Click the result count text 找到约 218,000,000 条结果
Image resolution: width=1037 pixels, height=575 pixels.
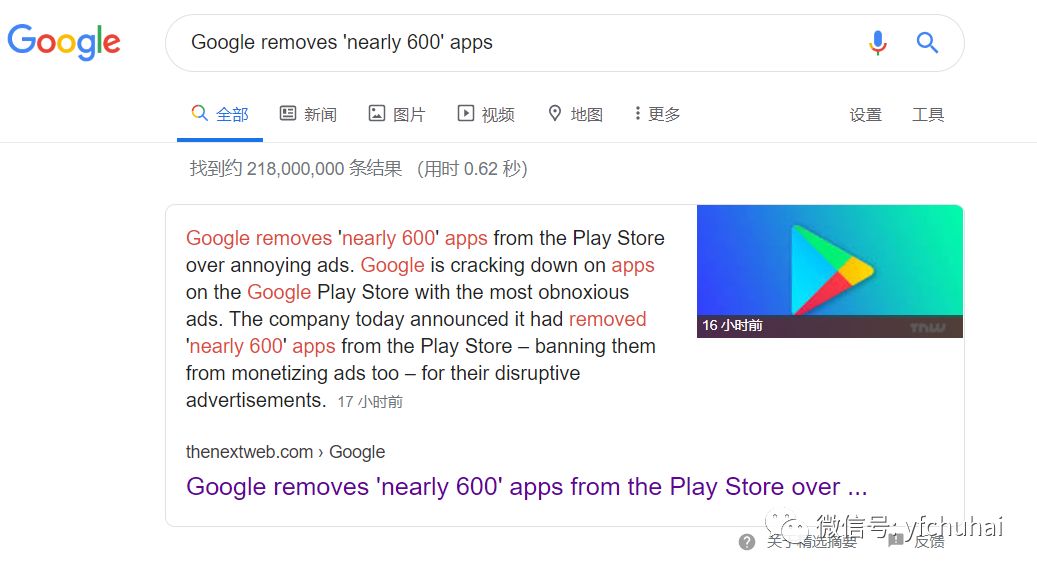(296, 169)
